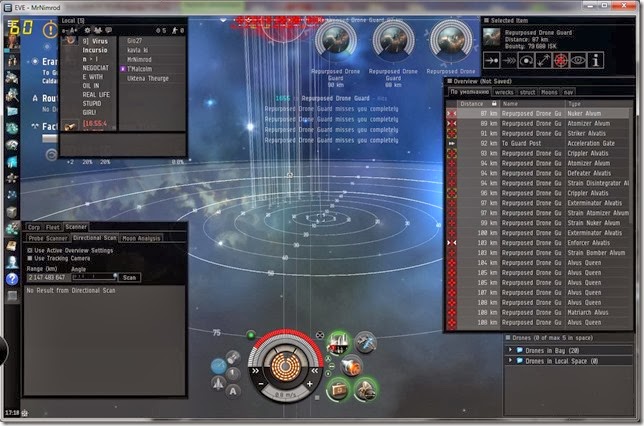Click the Autopilot 'A' button
The image size is (644, 426).
[x=233, y=391]
